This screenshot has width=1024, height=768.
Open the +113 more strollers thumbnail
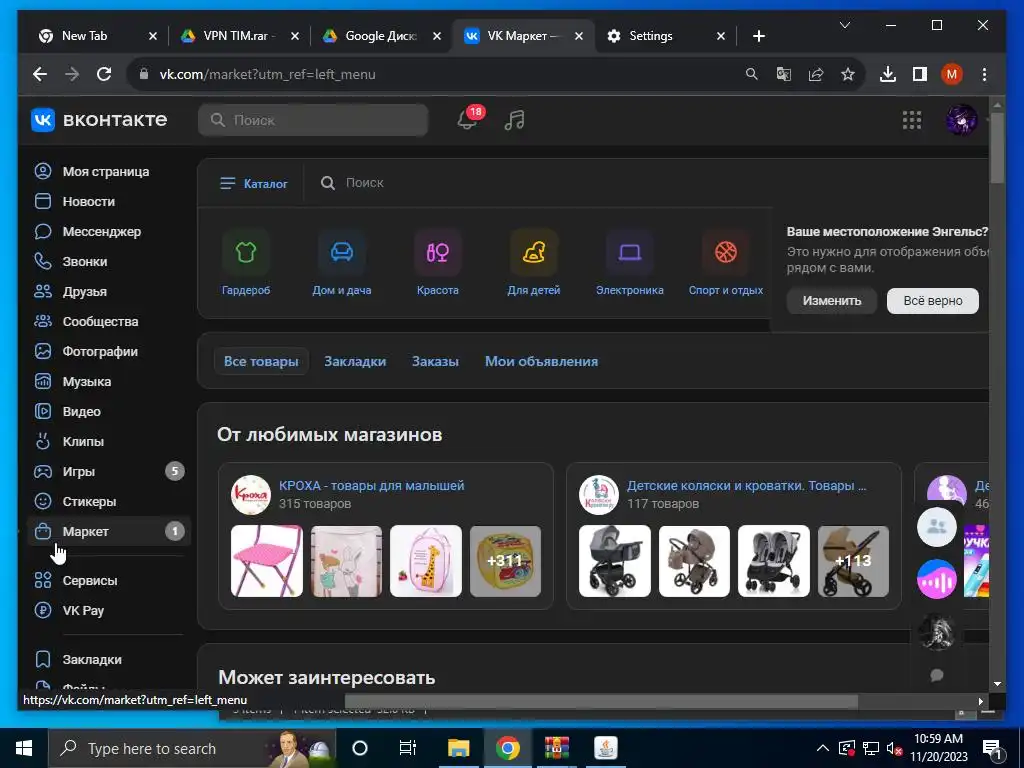pos(853,561)
